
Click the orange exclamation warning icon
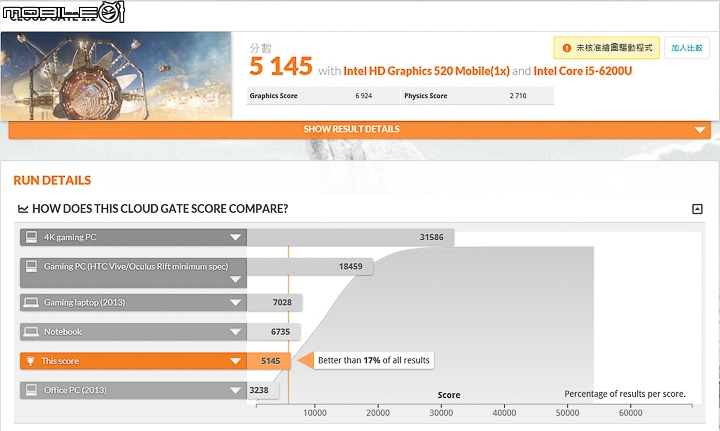pyautogui.click(x=567, y=48)
